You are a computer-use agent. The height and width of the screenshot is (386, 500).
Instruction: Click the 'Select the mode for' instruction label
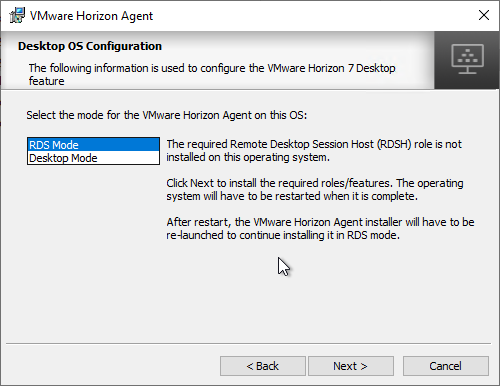pos(167,115)
